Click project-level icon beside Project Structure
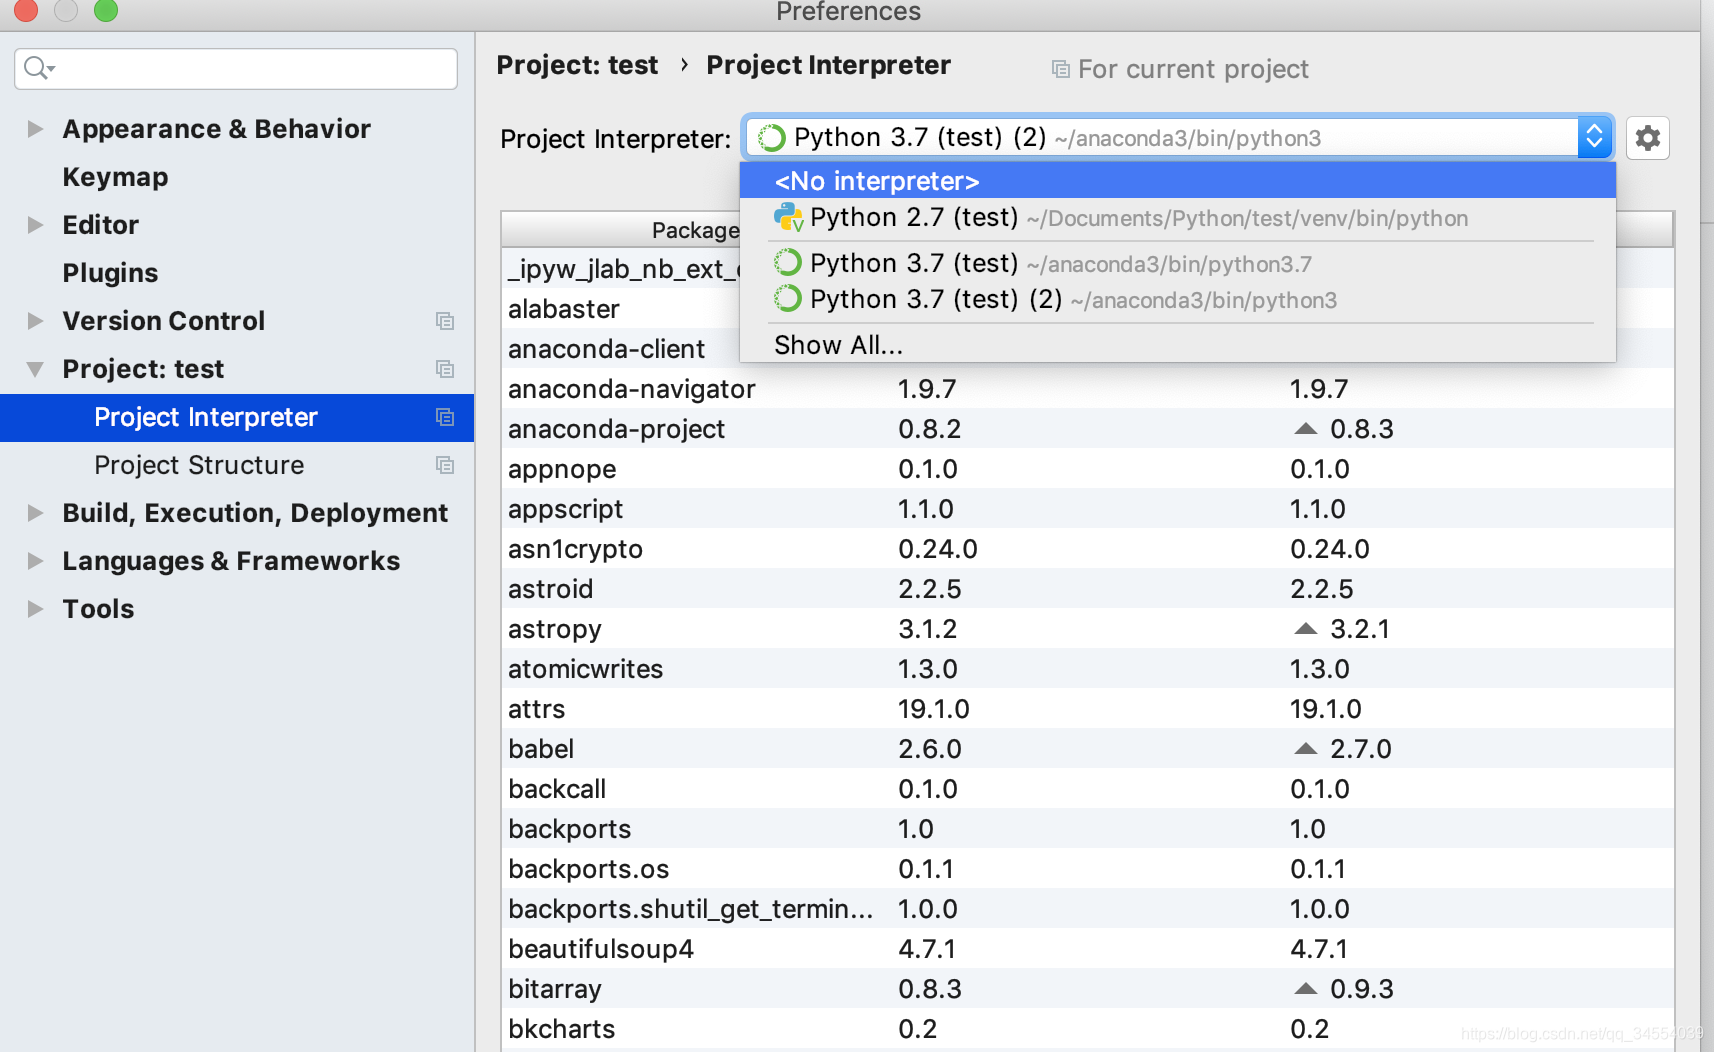This screenshot has width=1714, height=1052. tap(445, 465)
